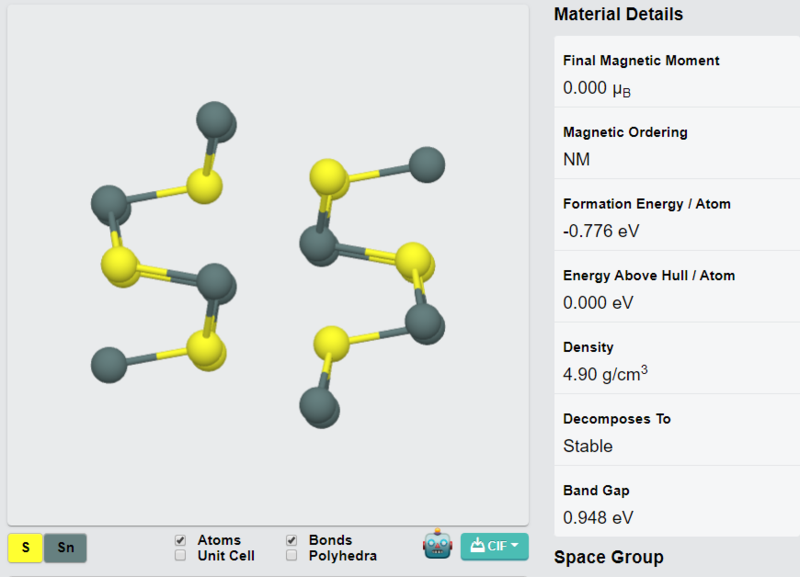800x577 pixels.
Task: Uncheck the Bonds checkbox
Action: [291, 540]
